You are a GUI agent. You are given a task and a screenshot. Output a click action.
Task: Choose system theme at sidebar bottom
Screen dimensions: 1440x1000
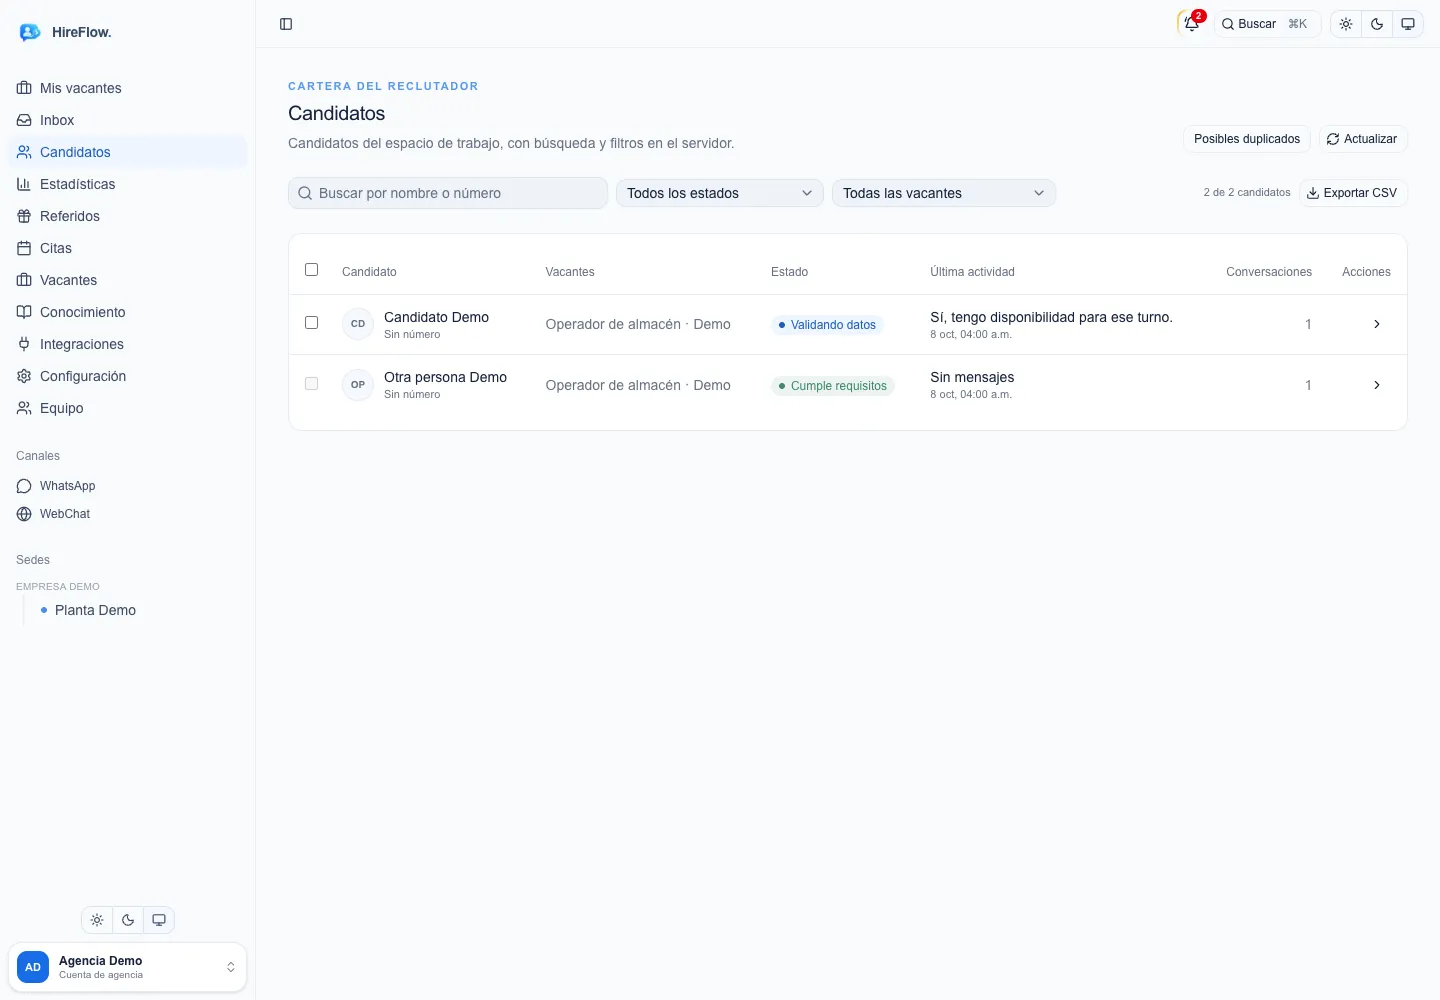pos(159,920)
